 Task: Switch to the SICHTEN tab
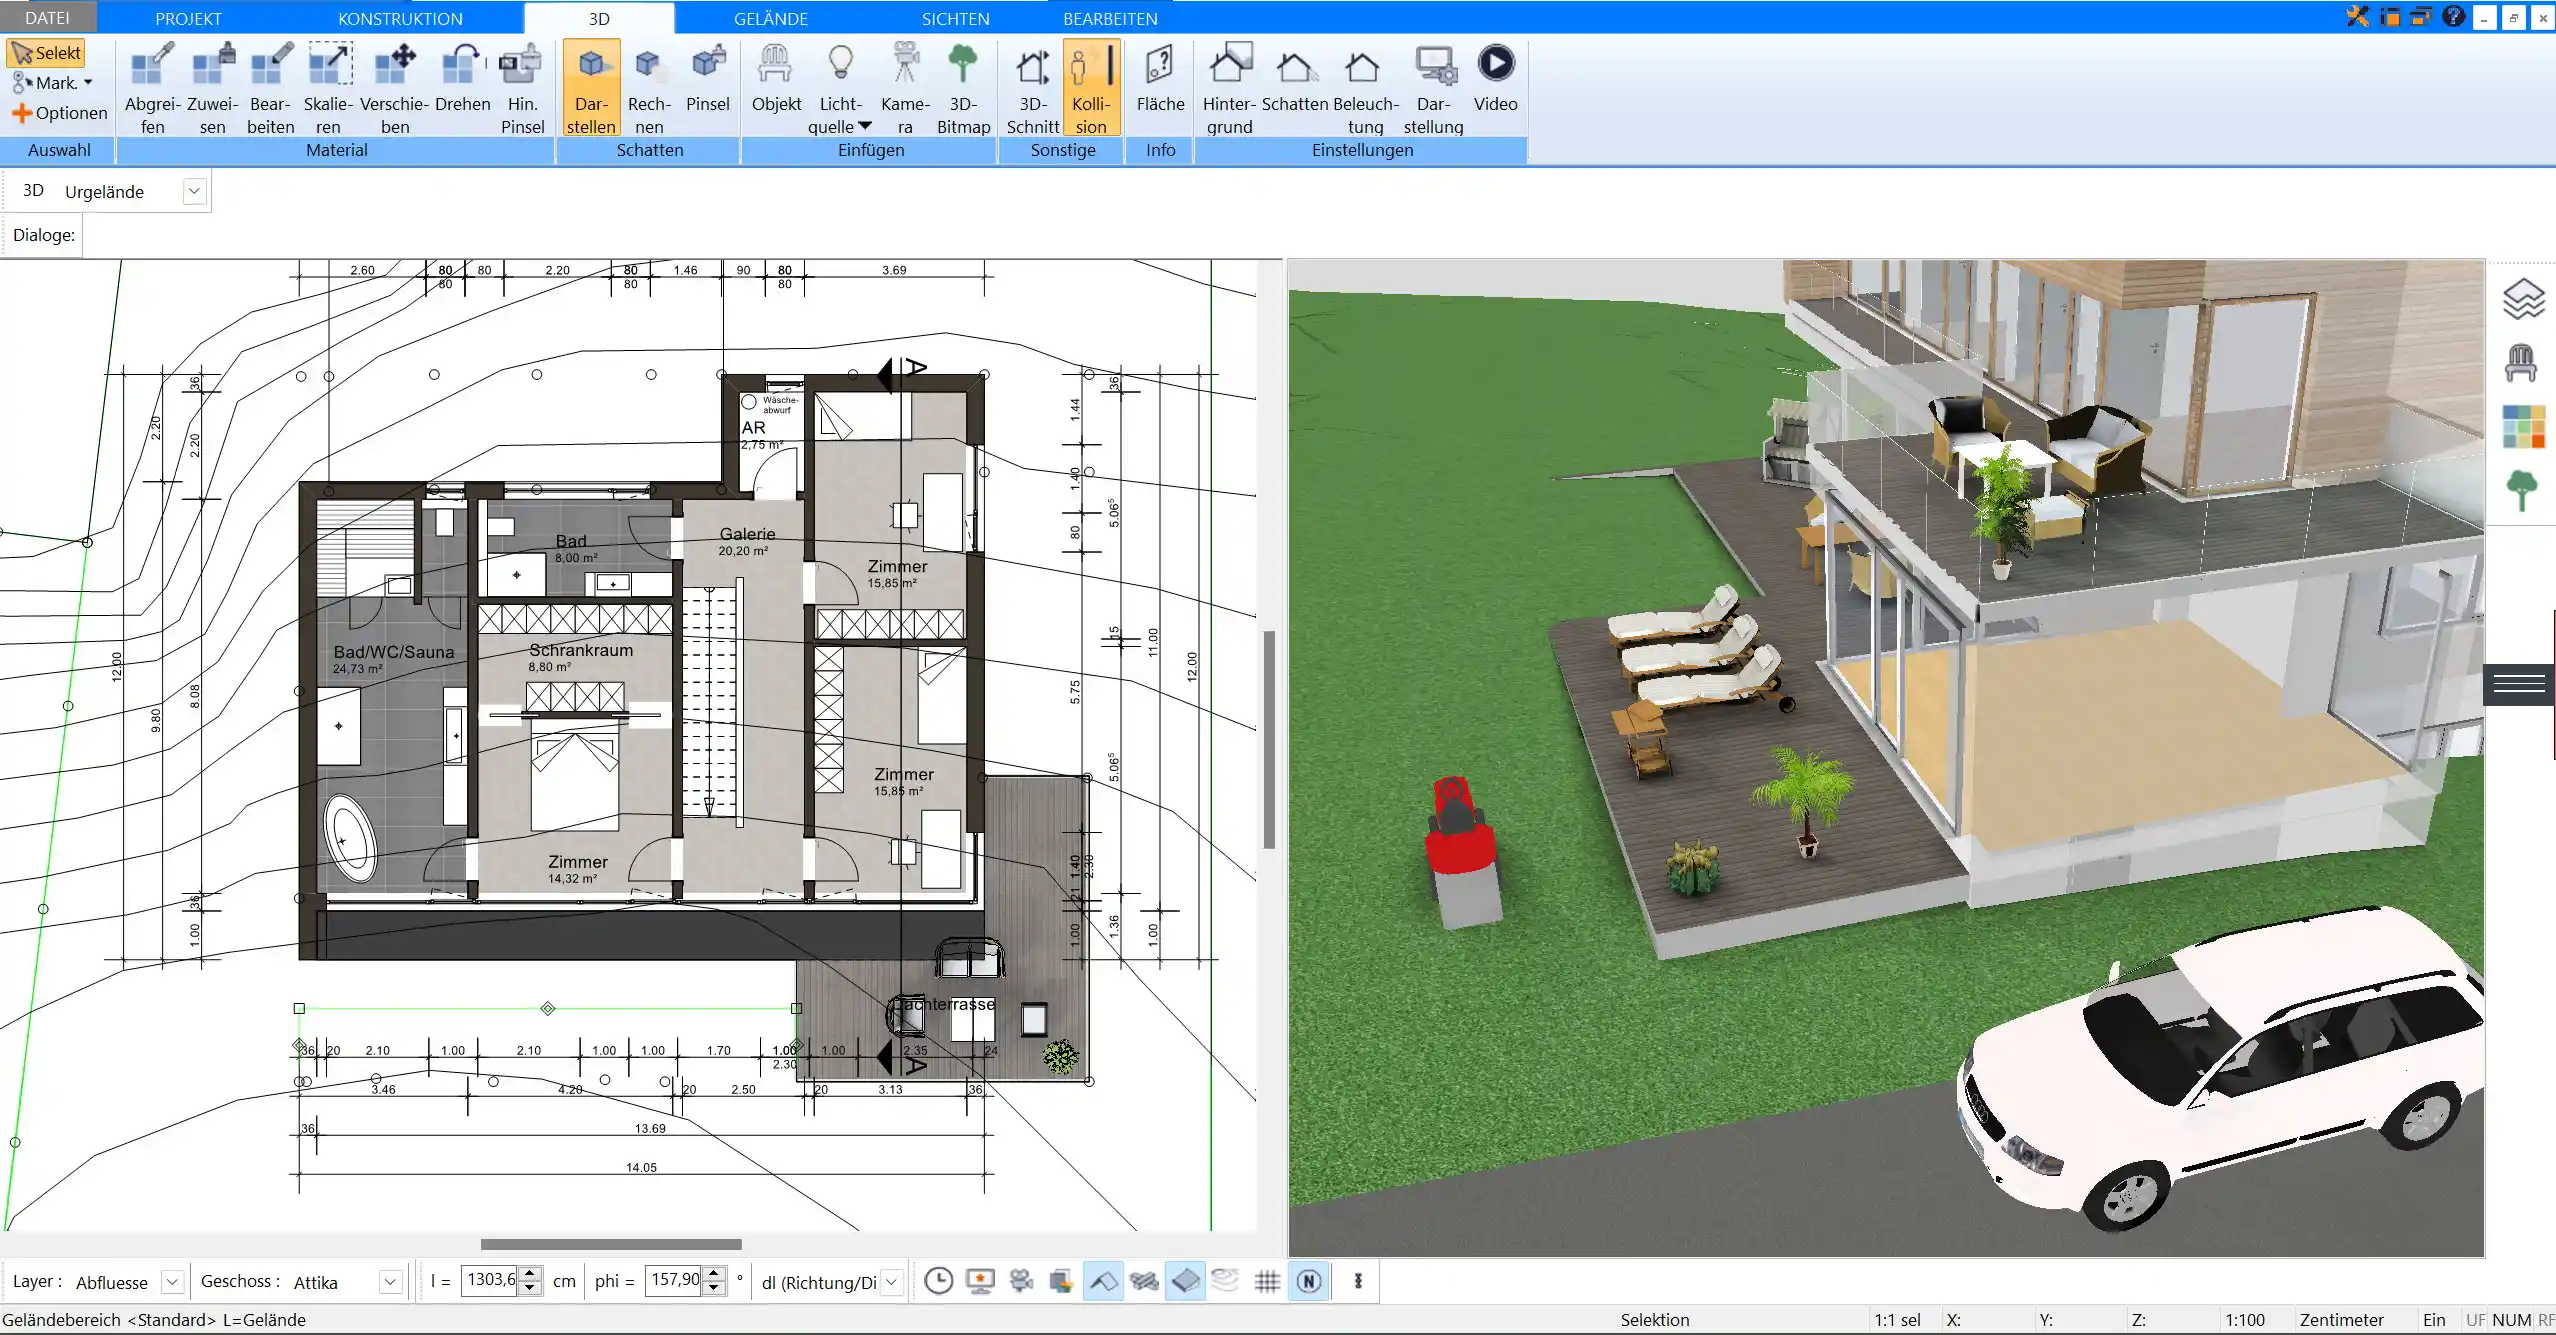[955, 18]
